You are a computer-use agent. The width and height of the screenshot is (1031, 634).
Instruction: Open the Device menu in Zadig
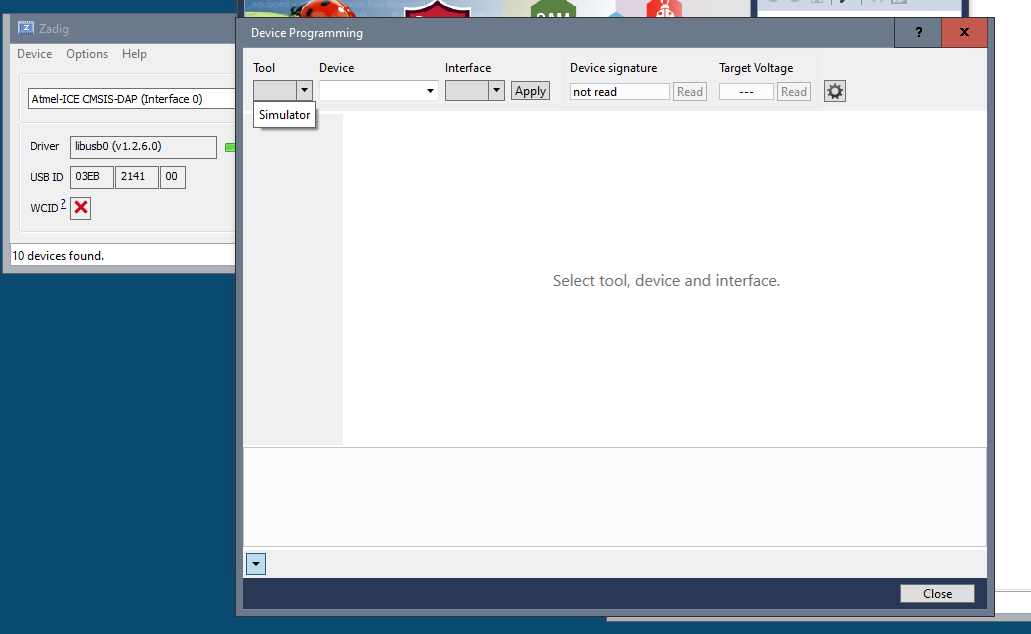tap(34, 54)
